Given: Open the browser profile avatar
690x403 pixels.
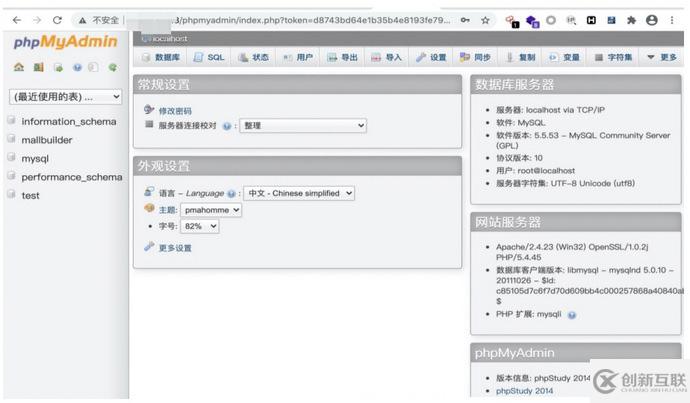Looking at the screenshot, I should (x=652, y=20).
